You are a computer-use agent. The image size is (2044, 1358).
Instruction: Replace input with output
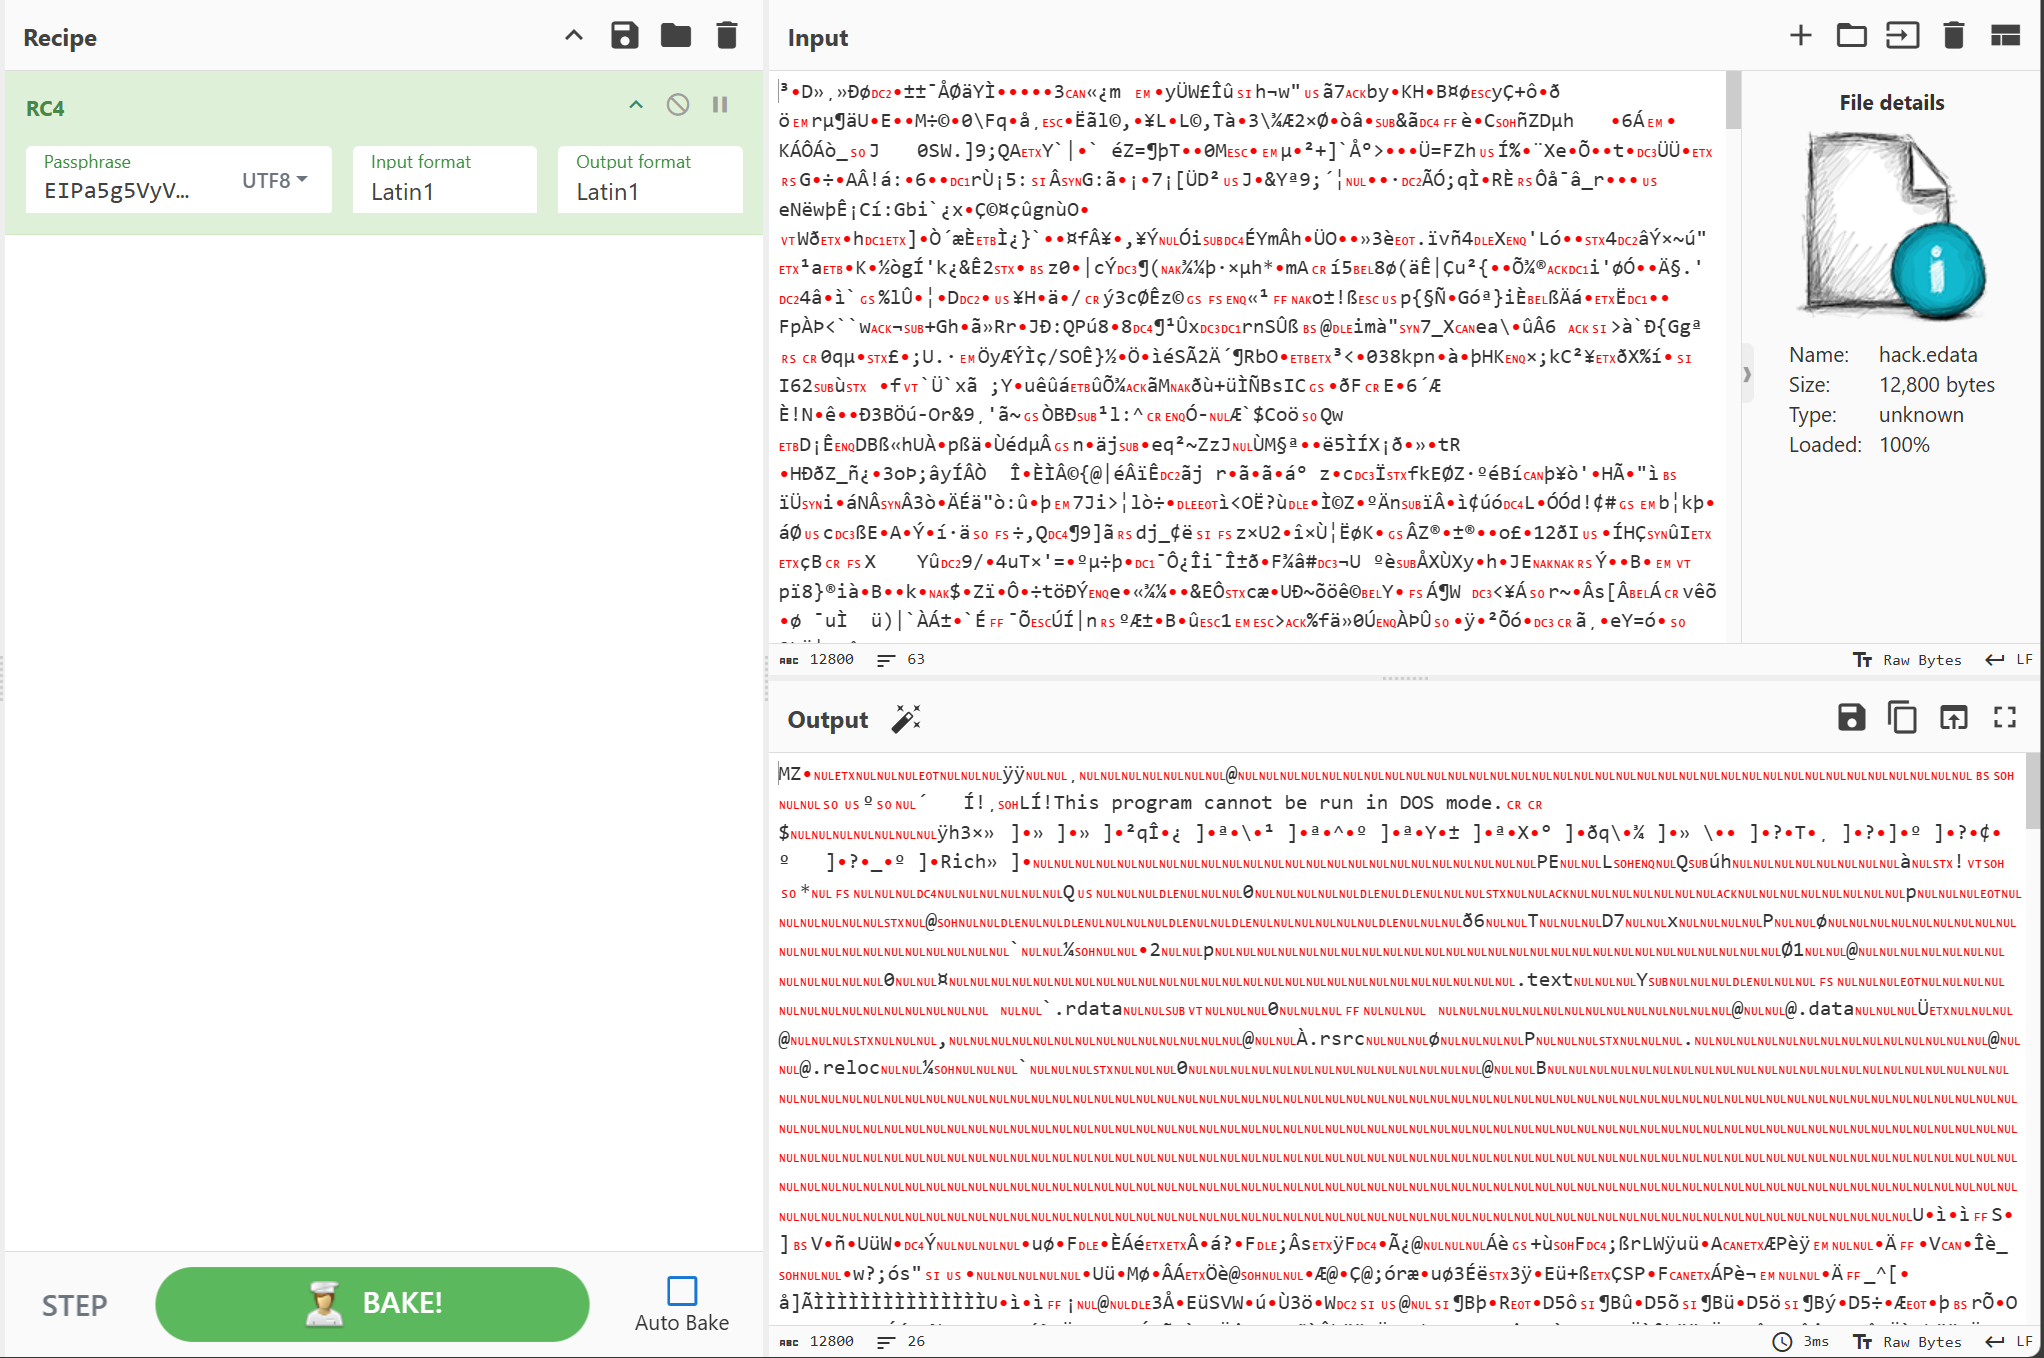[x=1953, y=717]
